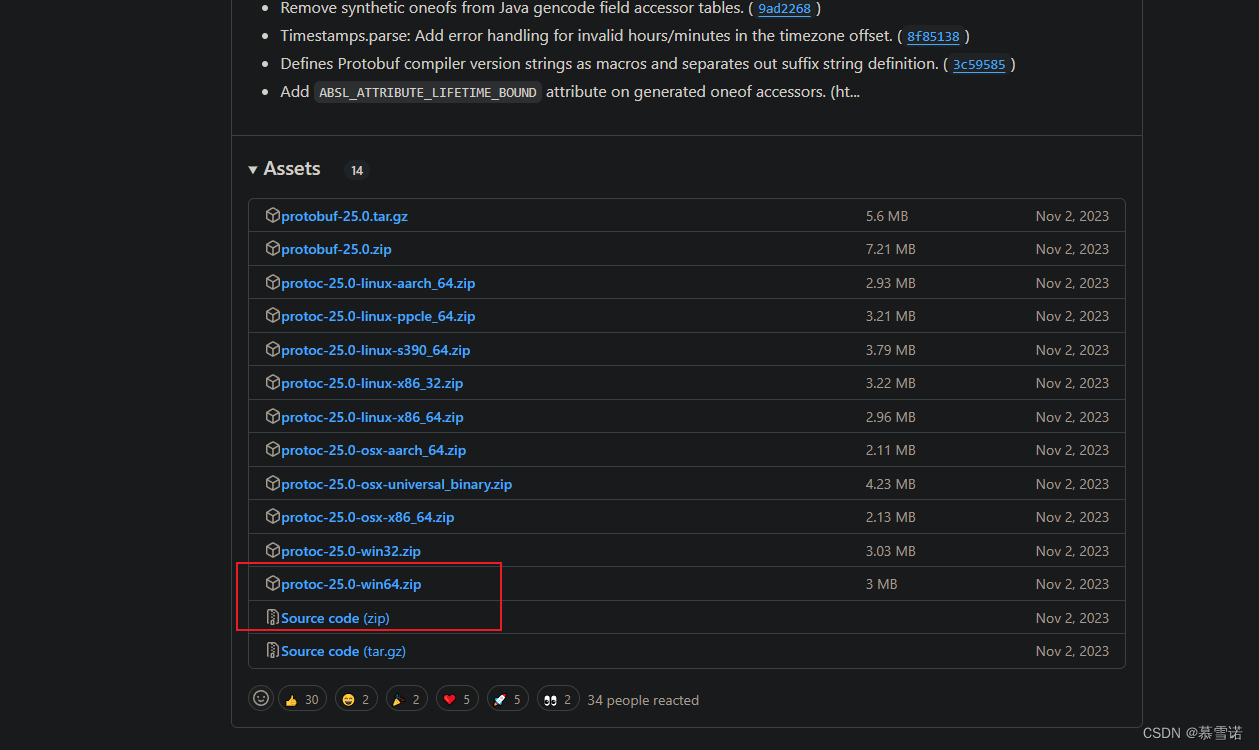Open commit 3c59585
Screen dimensions: 1259x750
(979, 63)
